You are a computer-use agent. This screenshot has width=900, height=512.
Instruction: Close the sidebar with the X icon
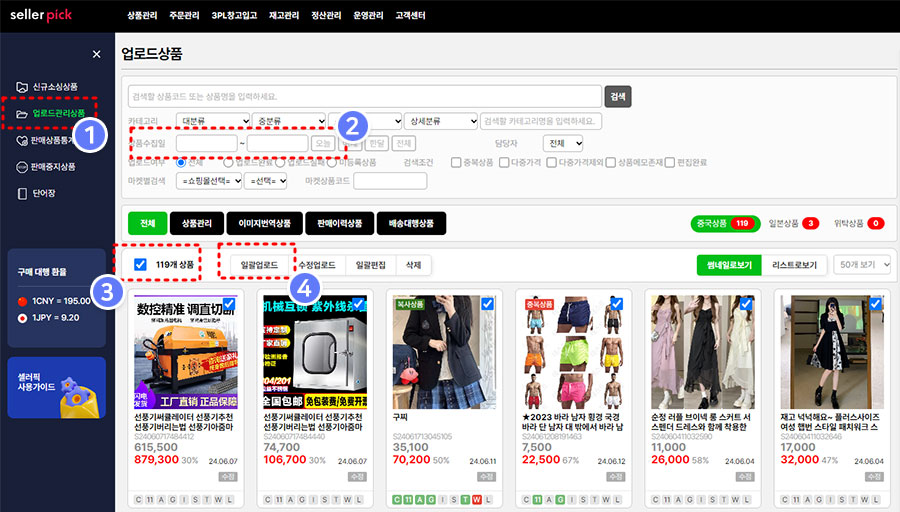(96, 54)
